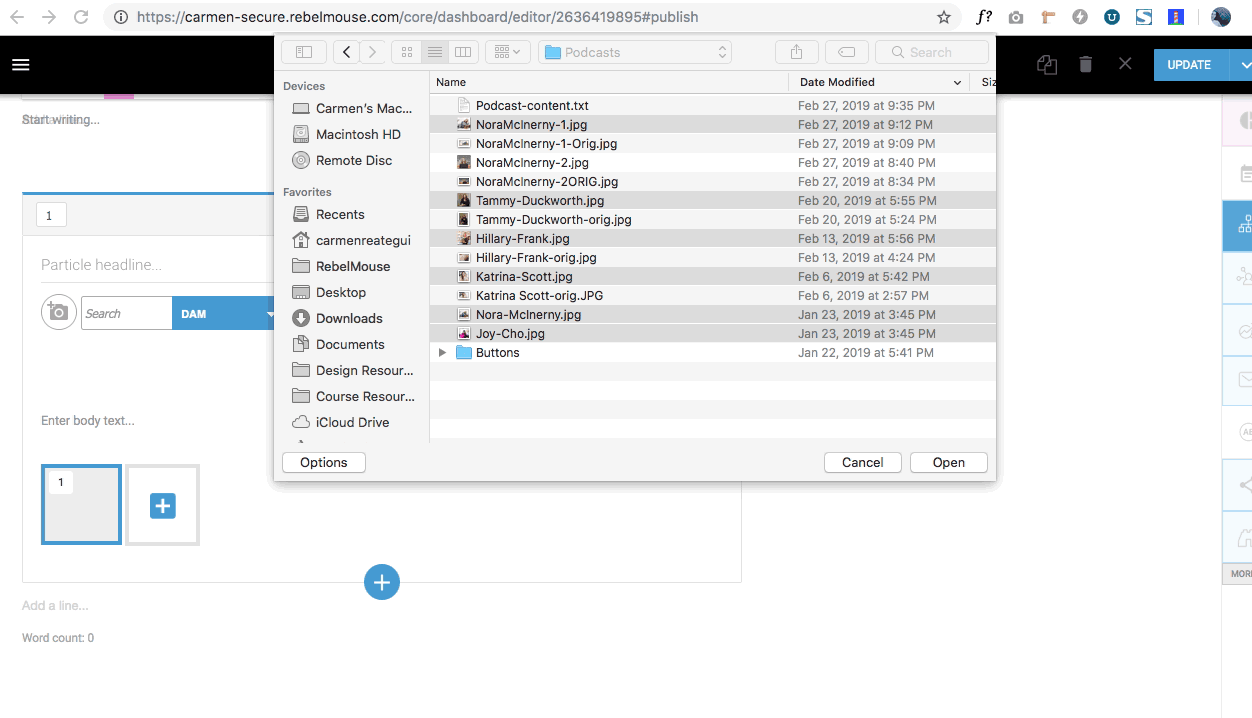
Task: Click the trash delete icon
Action: point(1086,65)
